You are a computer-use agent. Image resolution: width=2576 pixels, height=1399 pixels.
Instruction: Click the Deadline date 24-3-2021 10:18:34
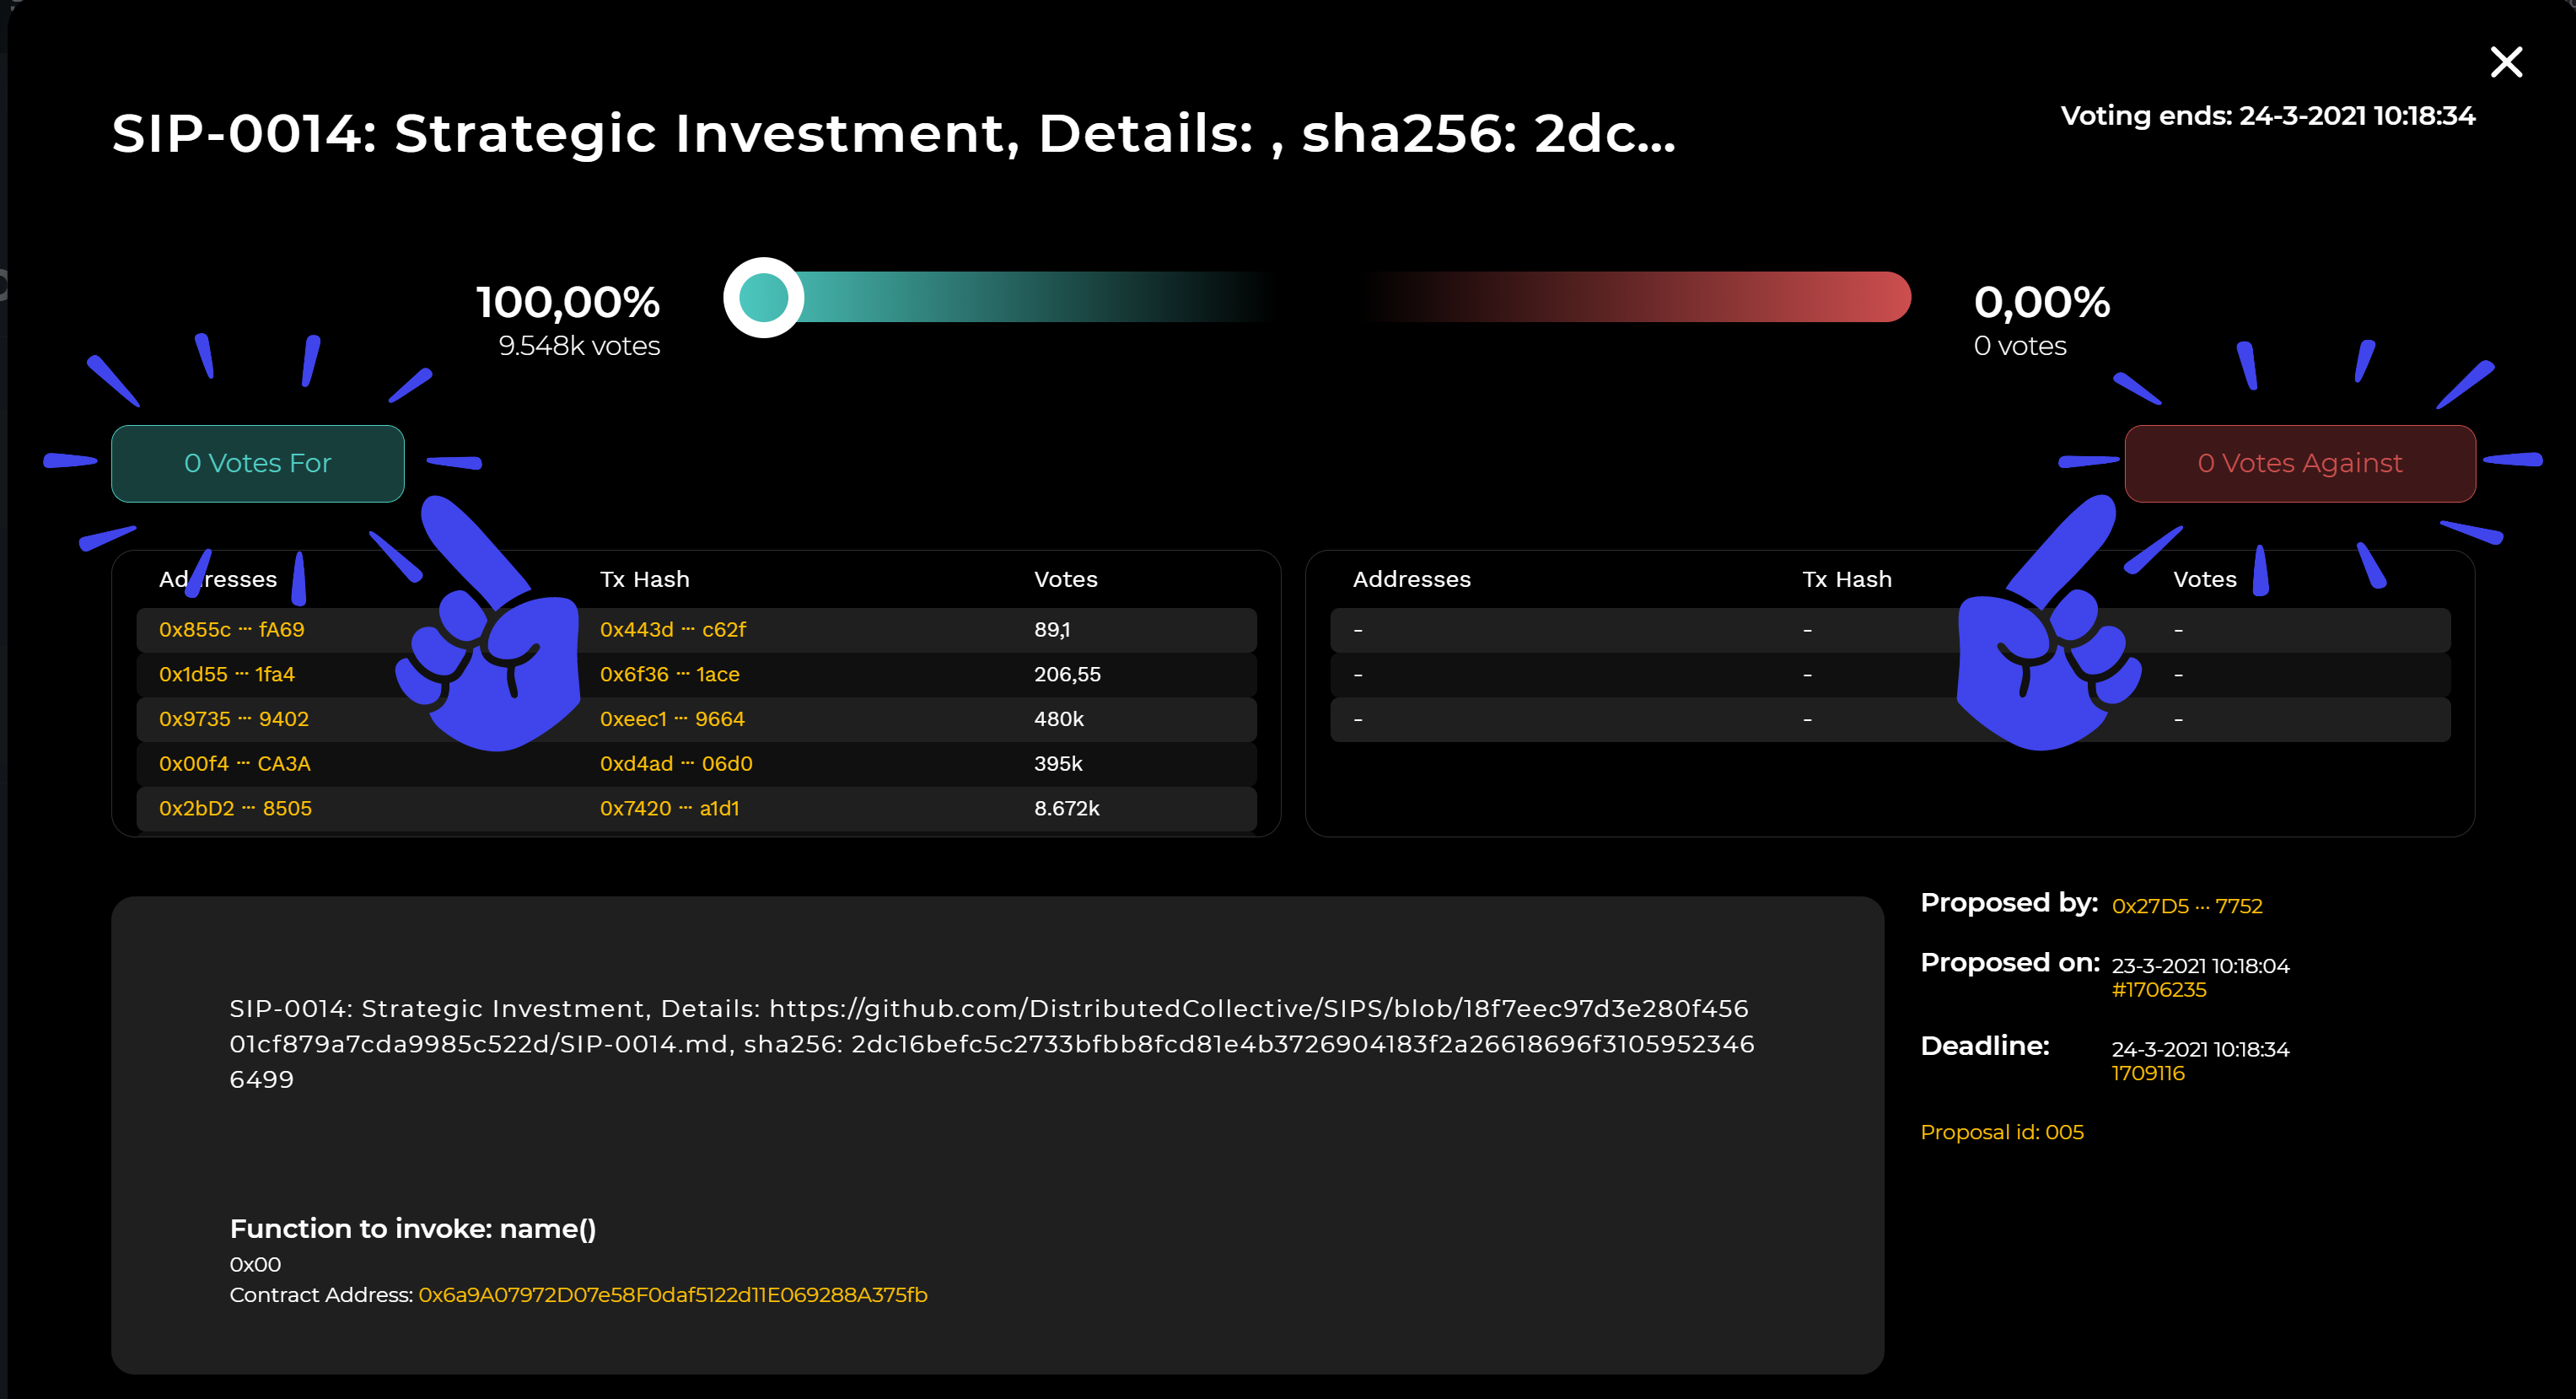pos(2200,1049)
